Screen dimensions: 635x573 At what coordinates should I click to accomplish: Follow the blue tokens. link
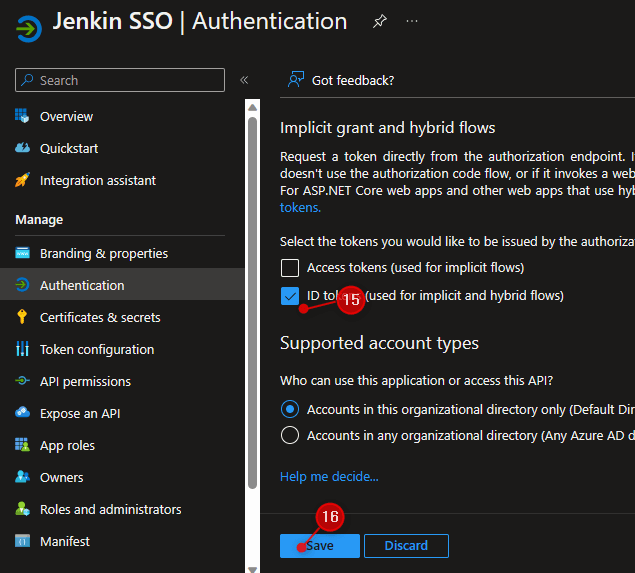300,208
